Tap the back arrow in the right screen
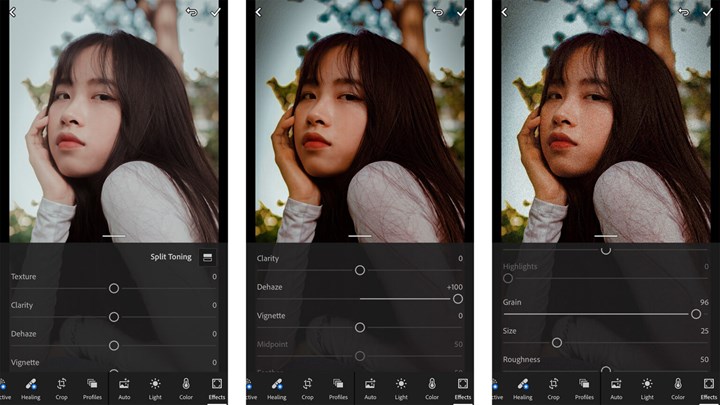 pyautogui.click(x=505, y=12)
